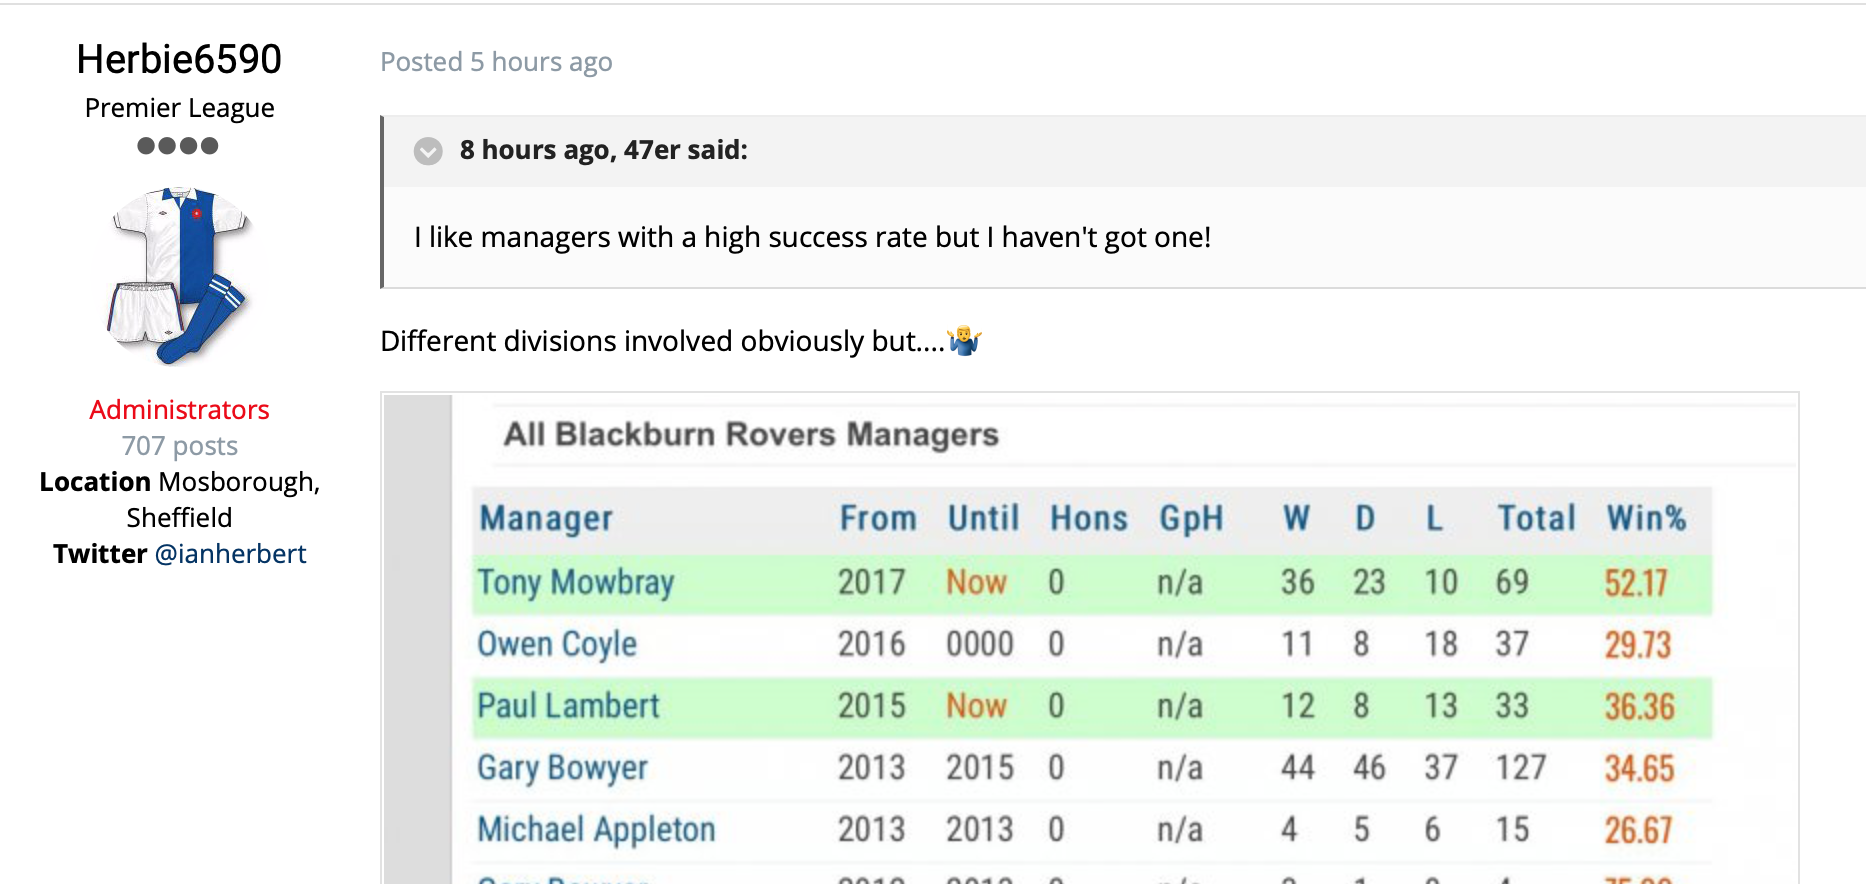1866x884 pixels.
Task: Open the Paul Lambert manager link
Action: point(568,706)
